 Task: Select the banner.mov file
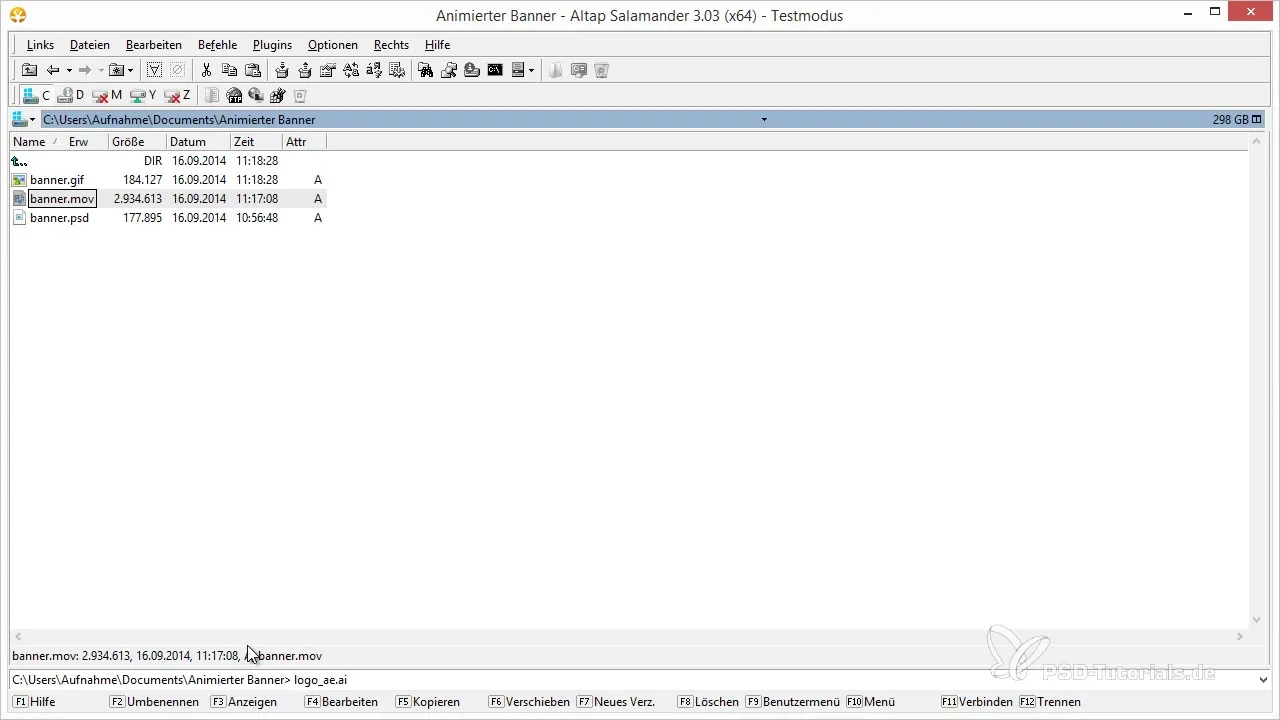(x=168, y=199)
